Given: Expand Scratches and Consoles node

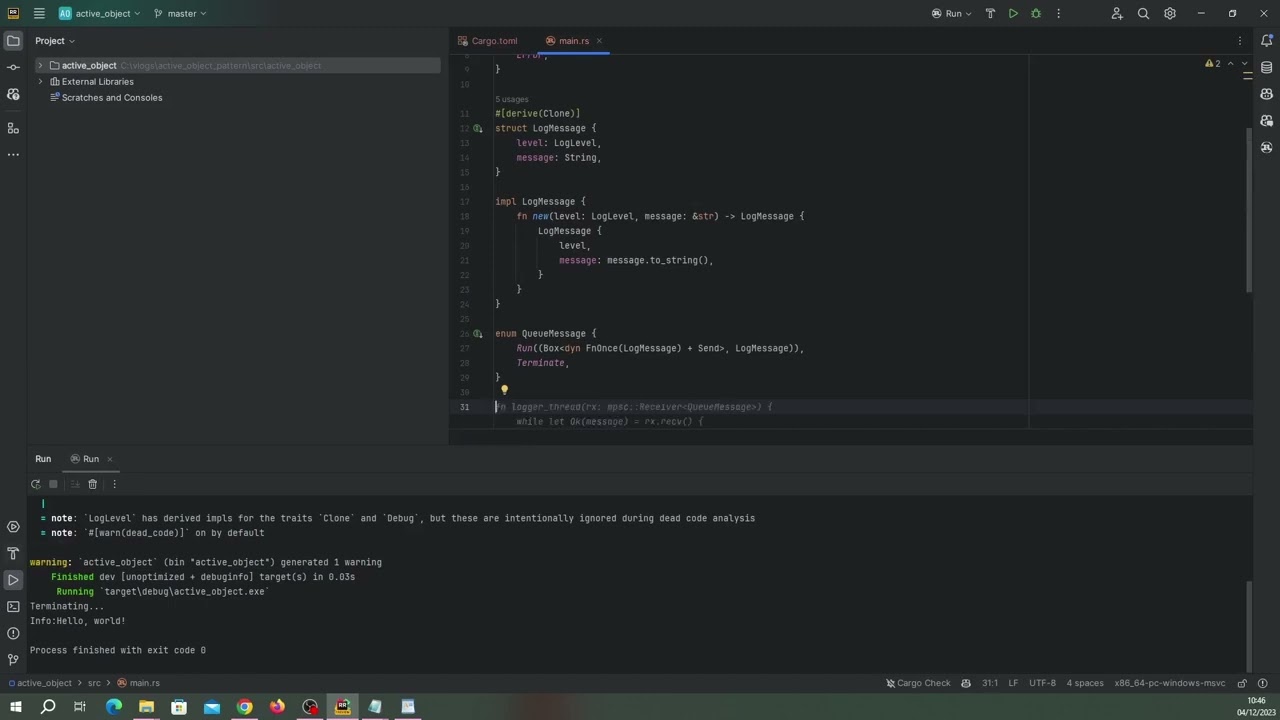Looking at the screenshot, I should 104,98.
